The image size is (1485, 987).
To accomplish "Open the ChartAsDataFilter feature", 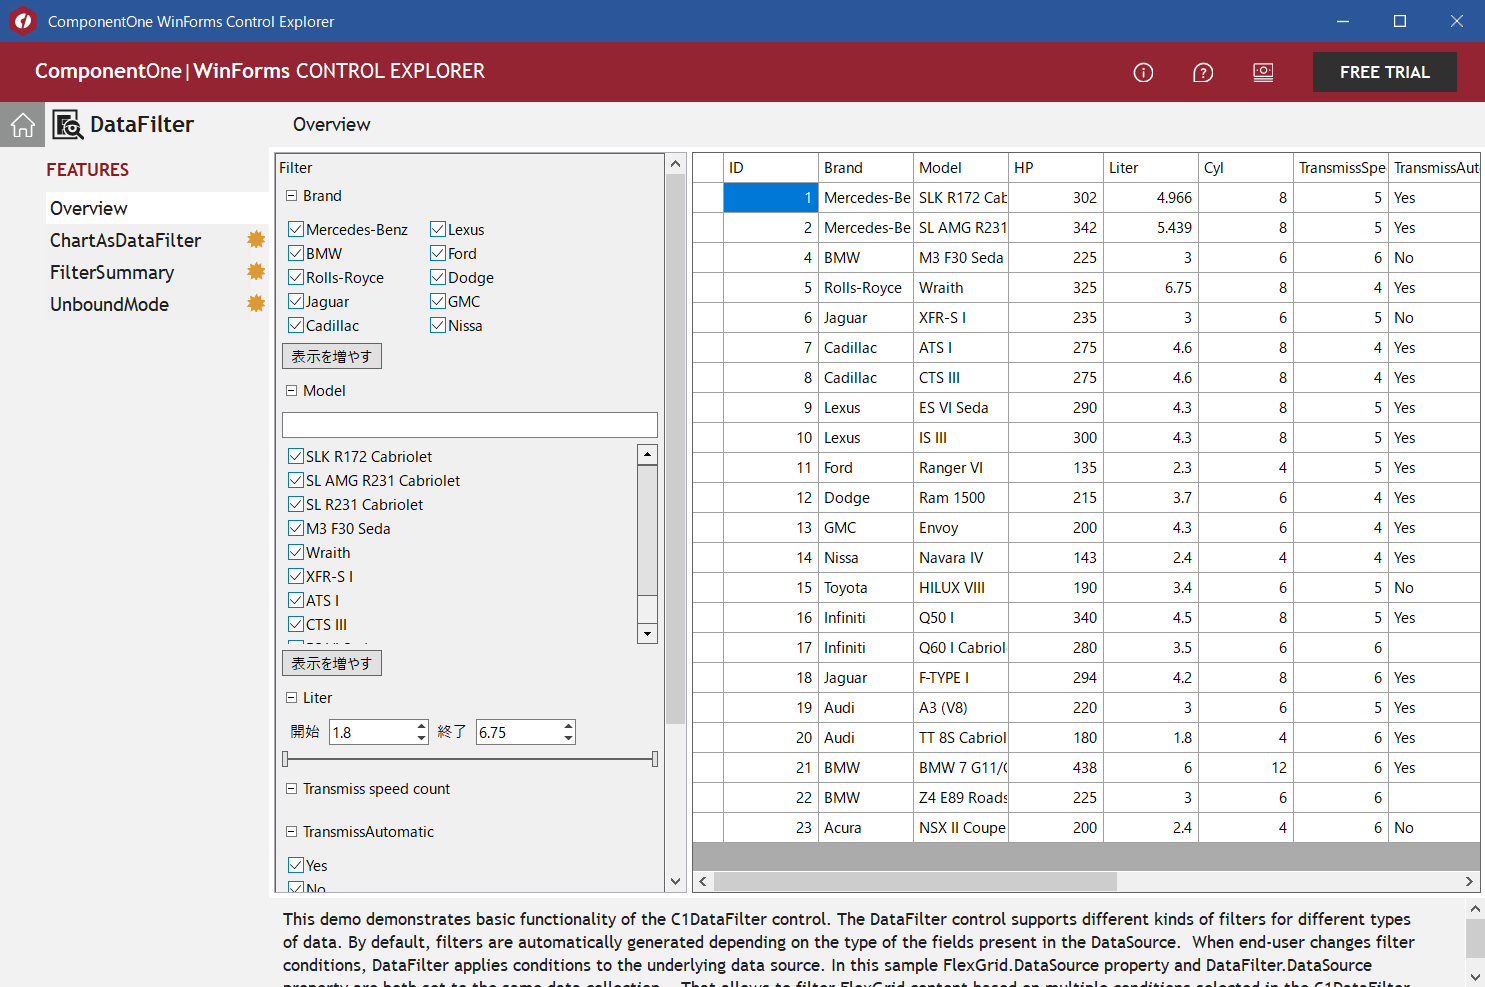I will tap(158, 240).
